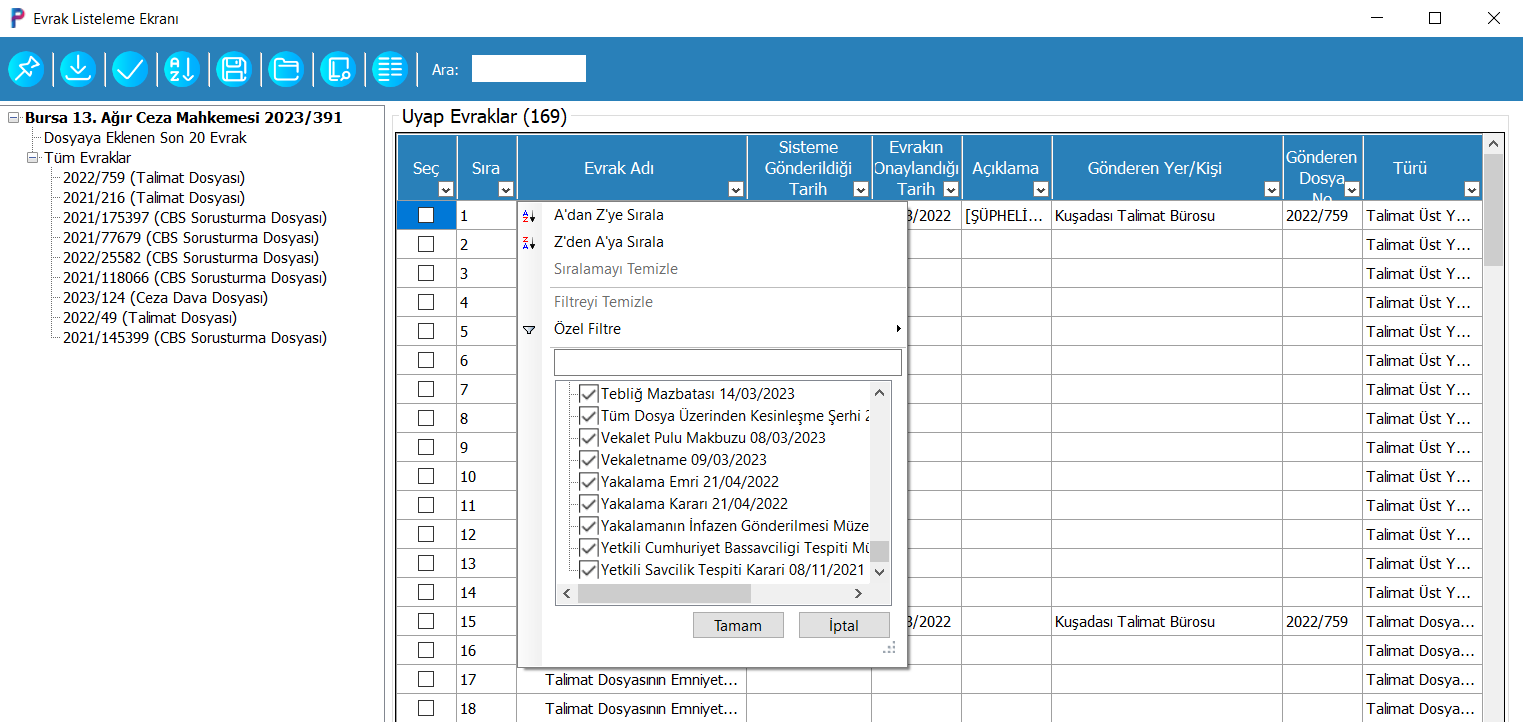Click the Ara search field
The height and width of the screenshot is (722, 1523).
point(528,69)
